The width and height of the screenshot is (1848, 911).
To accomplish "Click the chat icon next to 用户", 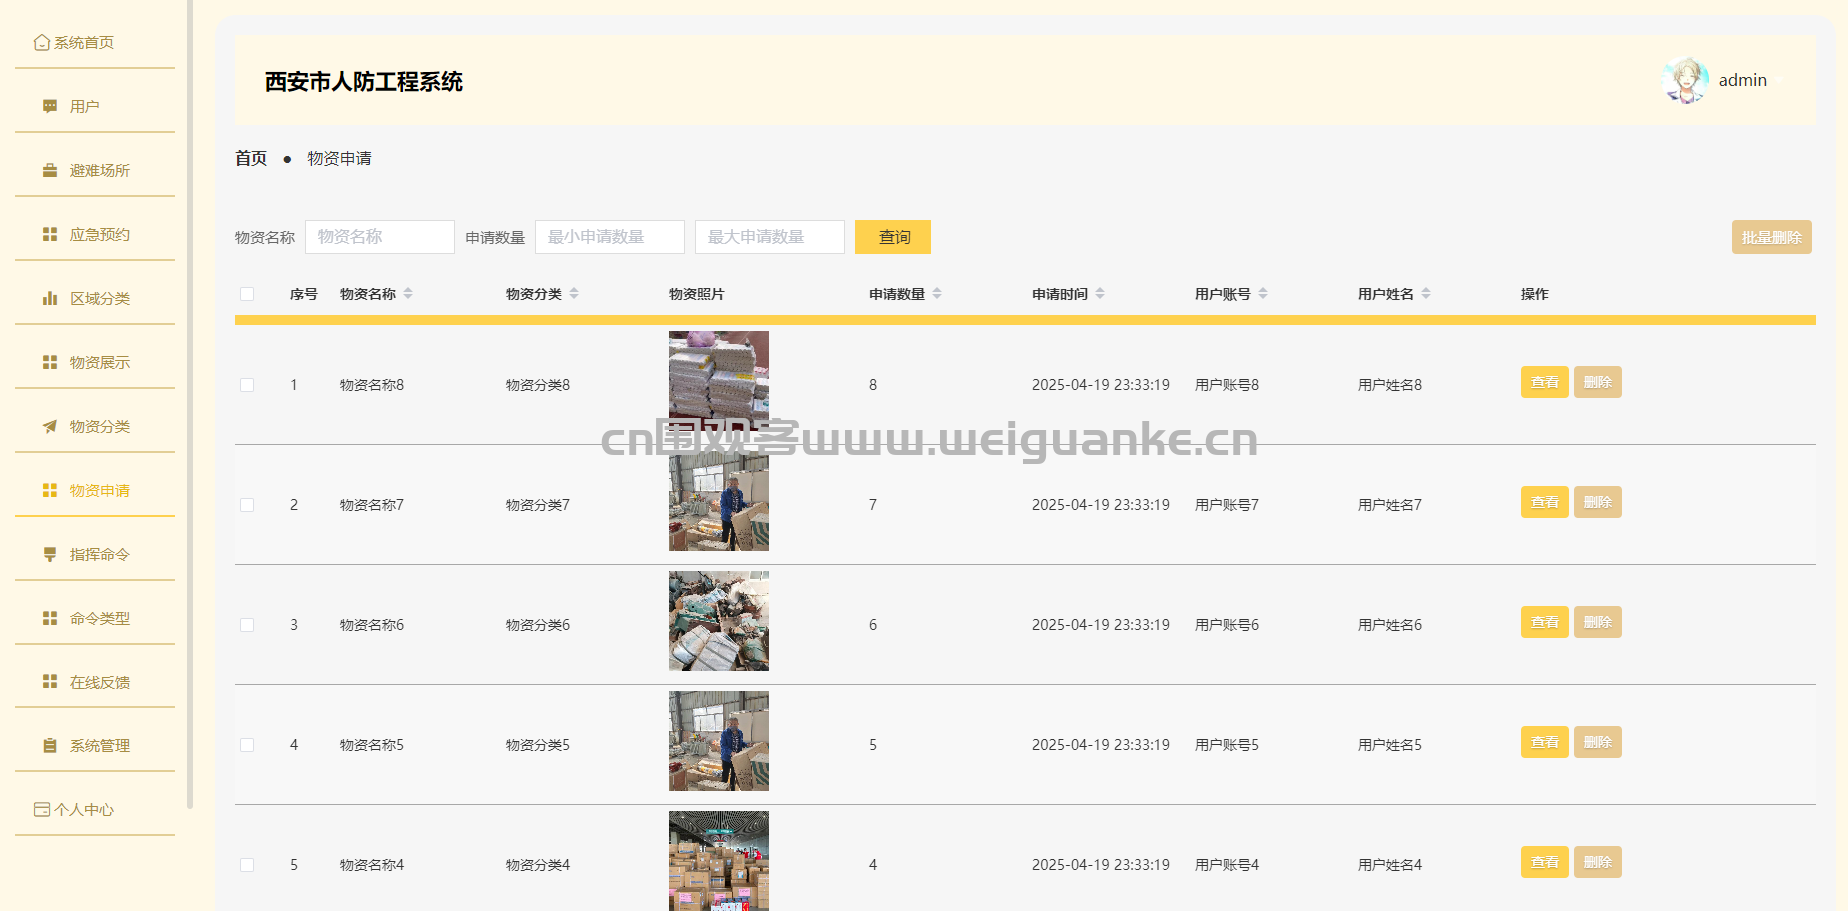I will (50, 107).
